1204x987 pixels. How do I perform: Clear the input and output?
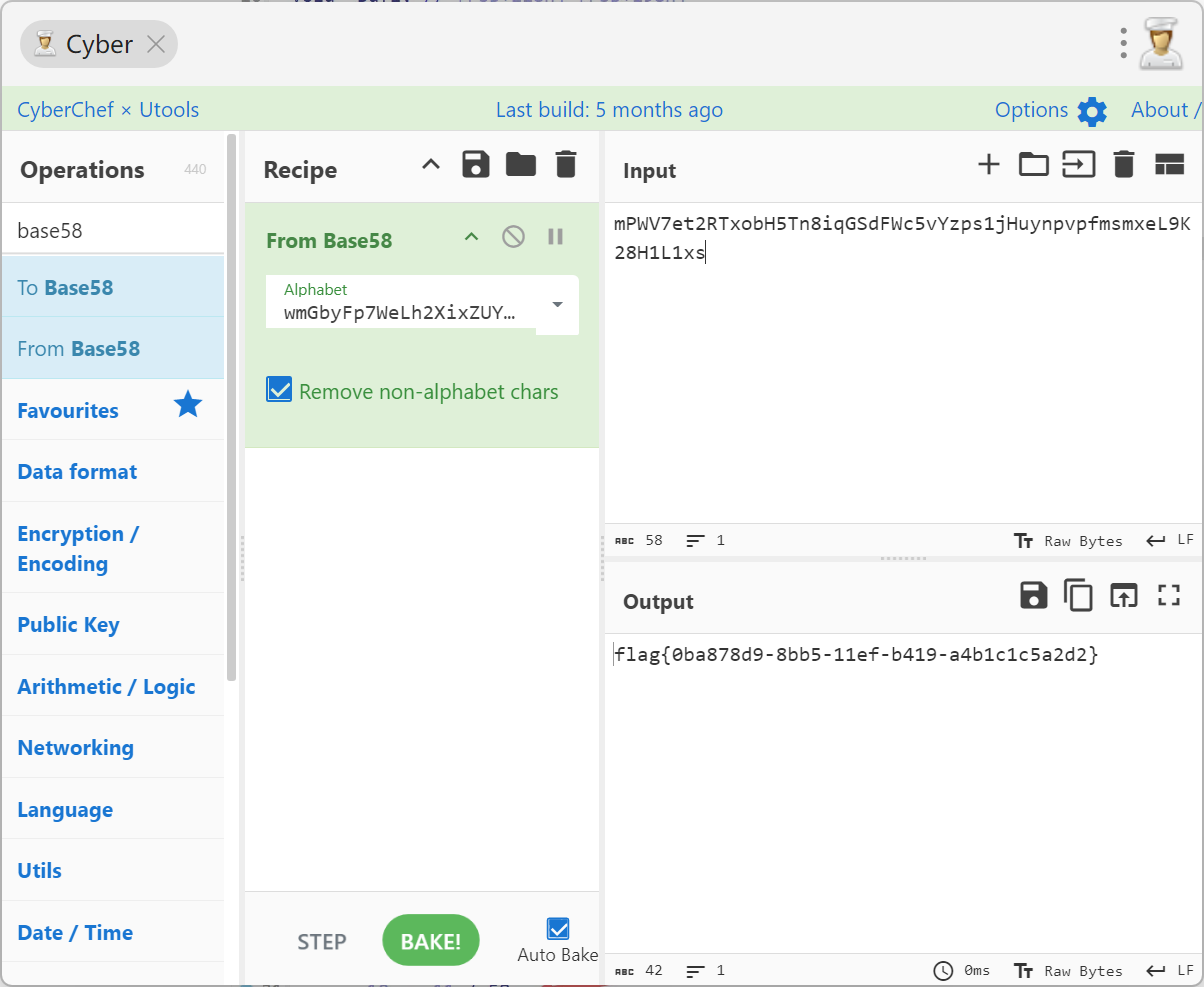coord(1124,164)
